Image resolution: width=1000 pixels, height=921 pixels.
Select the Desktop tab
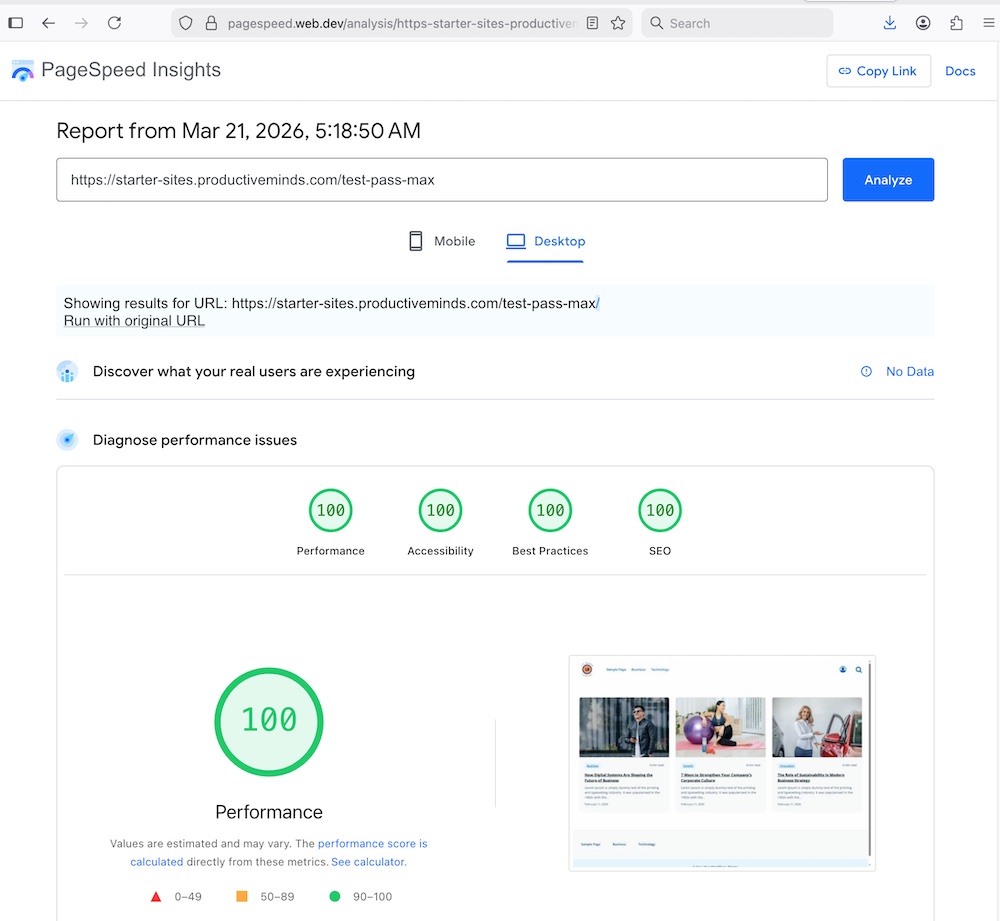[x=546, y=241]
